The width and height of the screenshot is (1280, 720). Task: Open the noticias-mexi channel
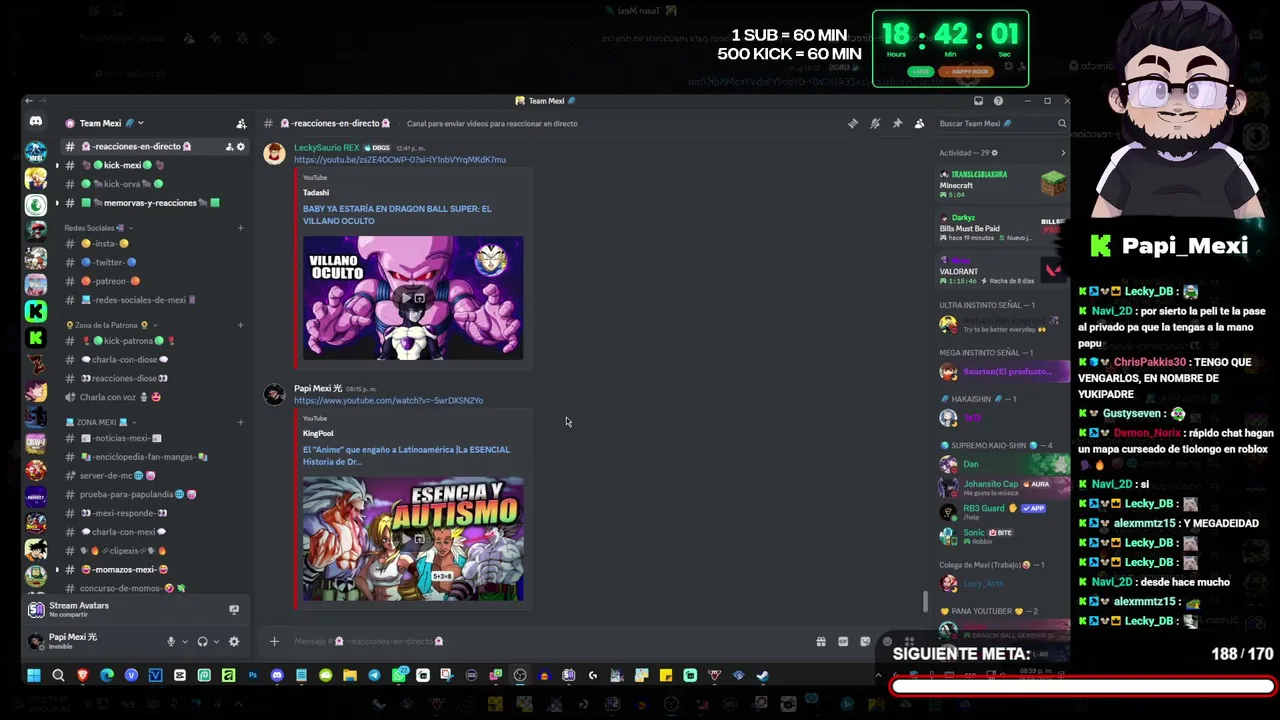[x=154, y=438]
